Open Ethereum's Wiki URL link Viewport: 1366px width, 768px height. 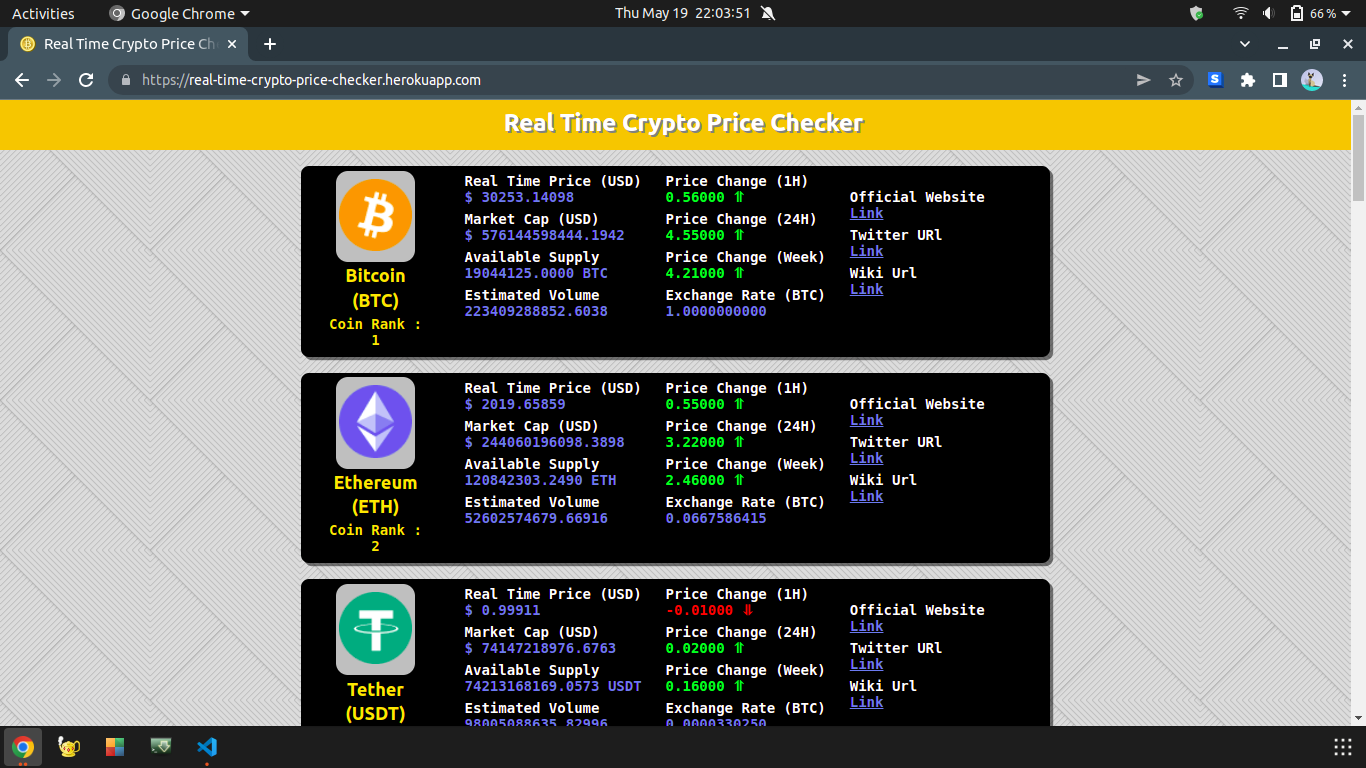click(866, 496)
